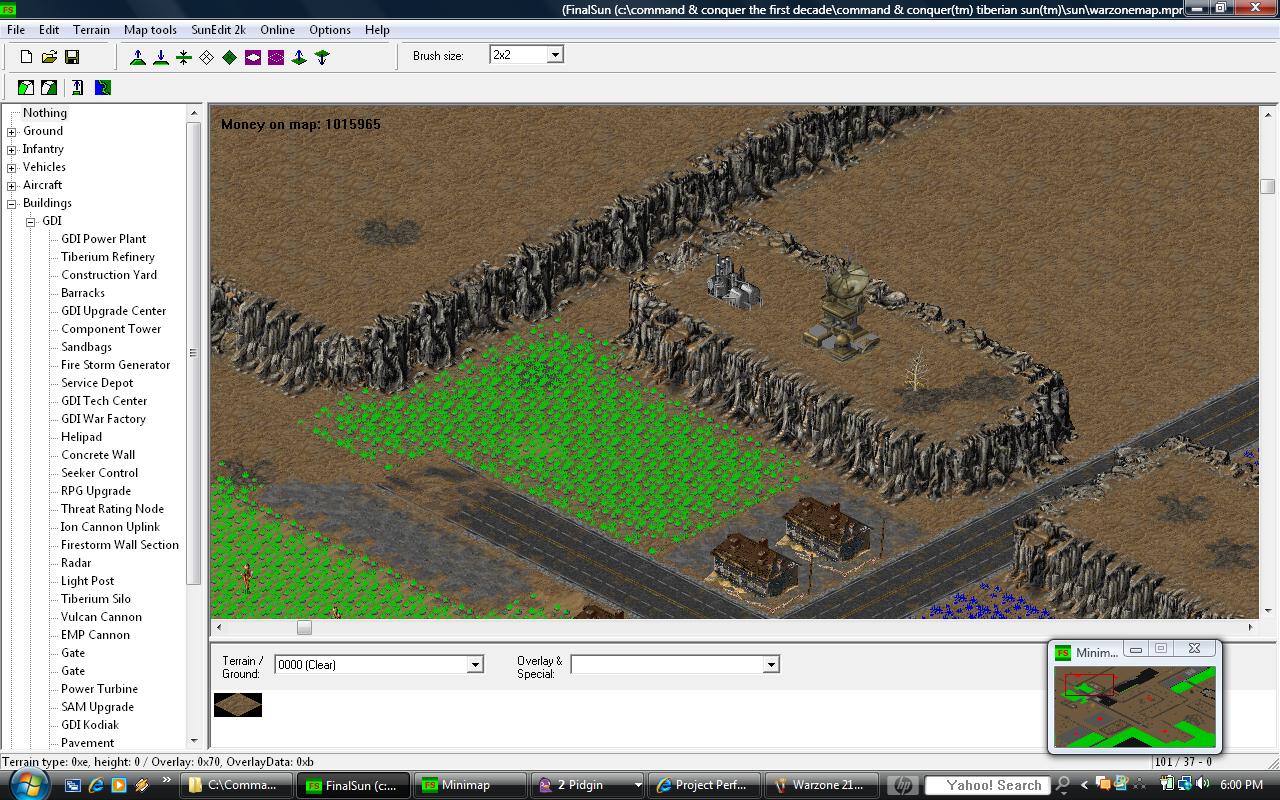Image resolution: width=1280 pixels, height=800 pixels.
Task: Expand the Aircraft tree node
Action: [x=12, y=185]
